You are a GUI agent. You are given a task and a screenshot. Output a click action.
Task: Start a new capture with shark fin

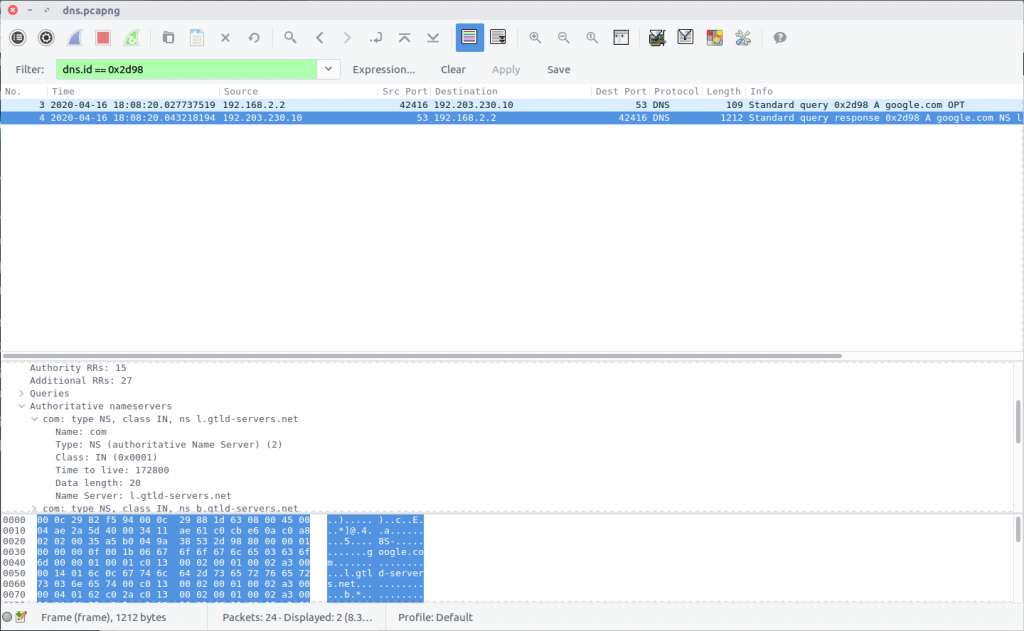coord(74,38)
